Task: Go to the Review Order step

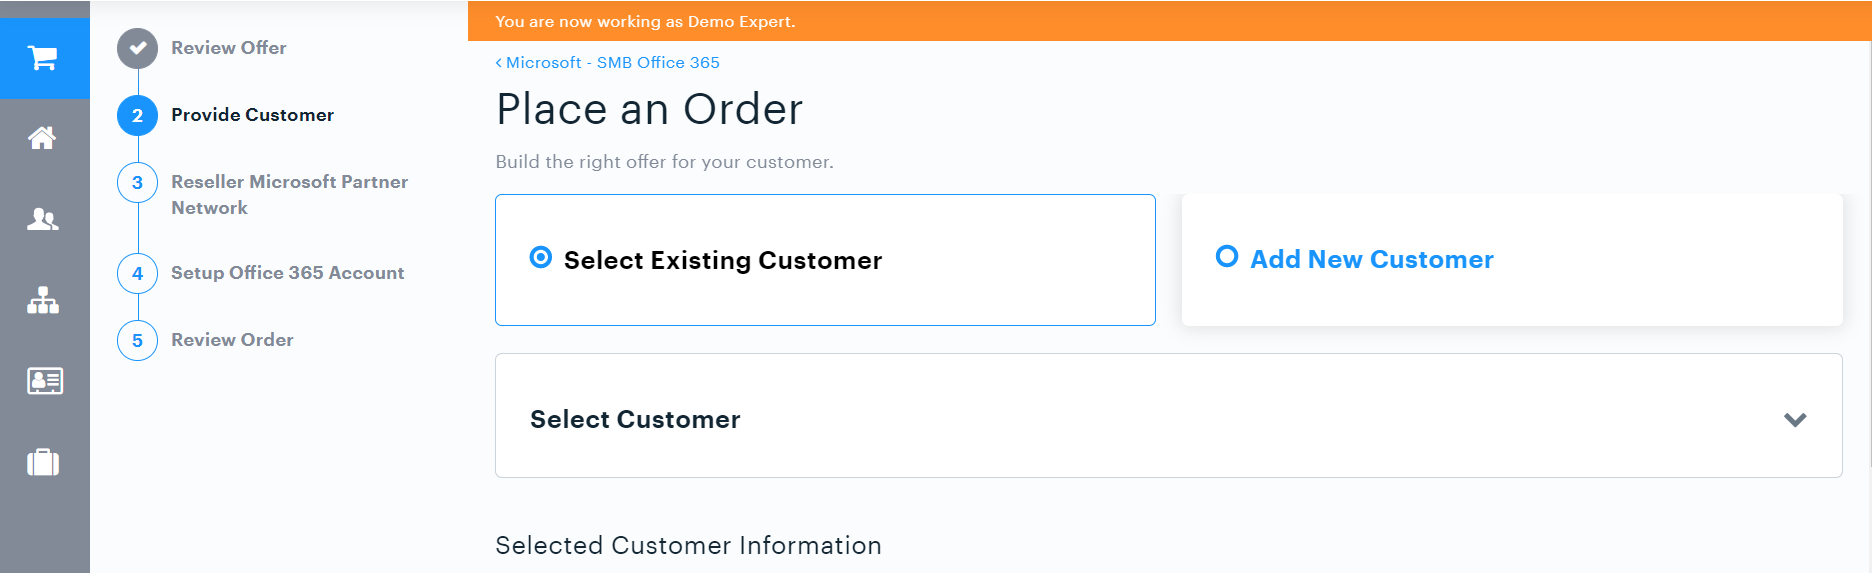Action: [232, 340]
